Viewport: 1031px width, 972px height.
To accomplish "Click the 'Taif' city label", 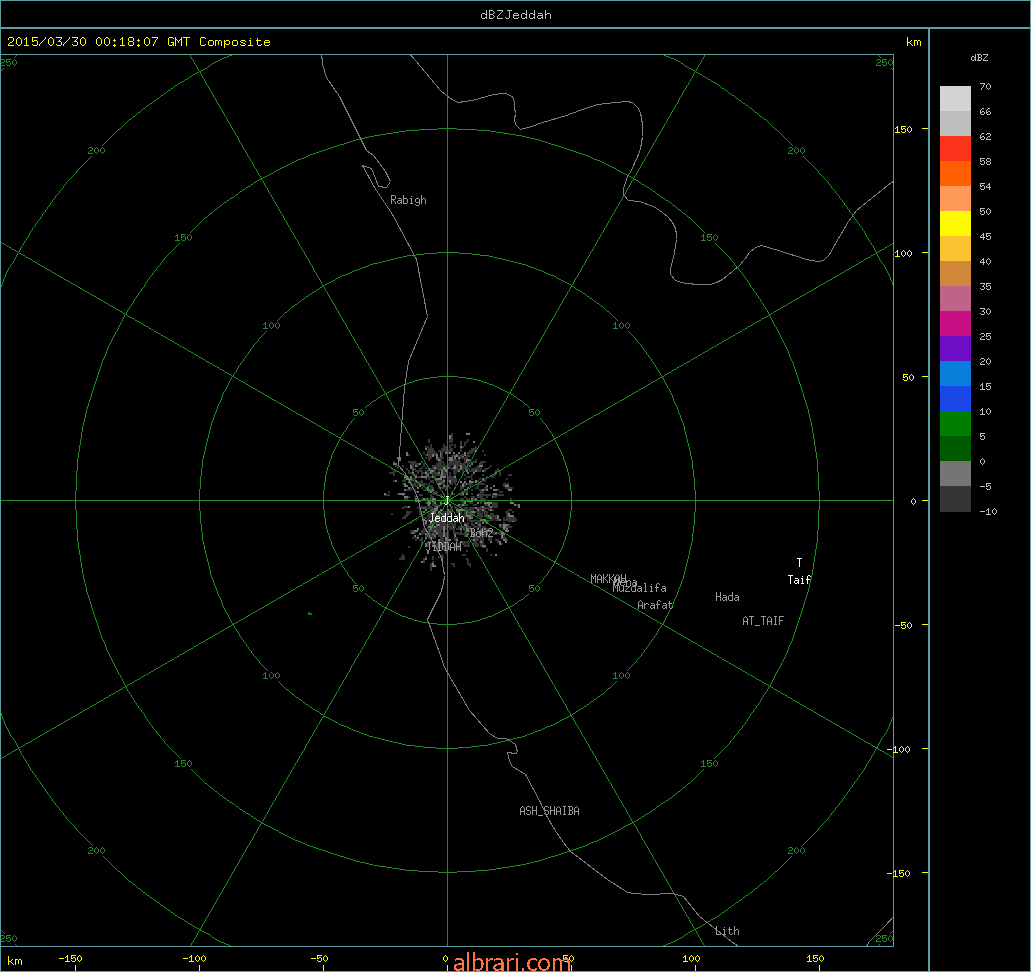I will [x=799, y=580].
